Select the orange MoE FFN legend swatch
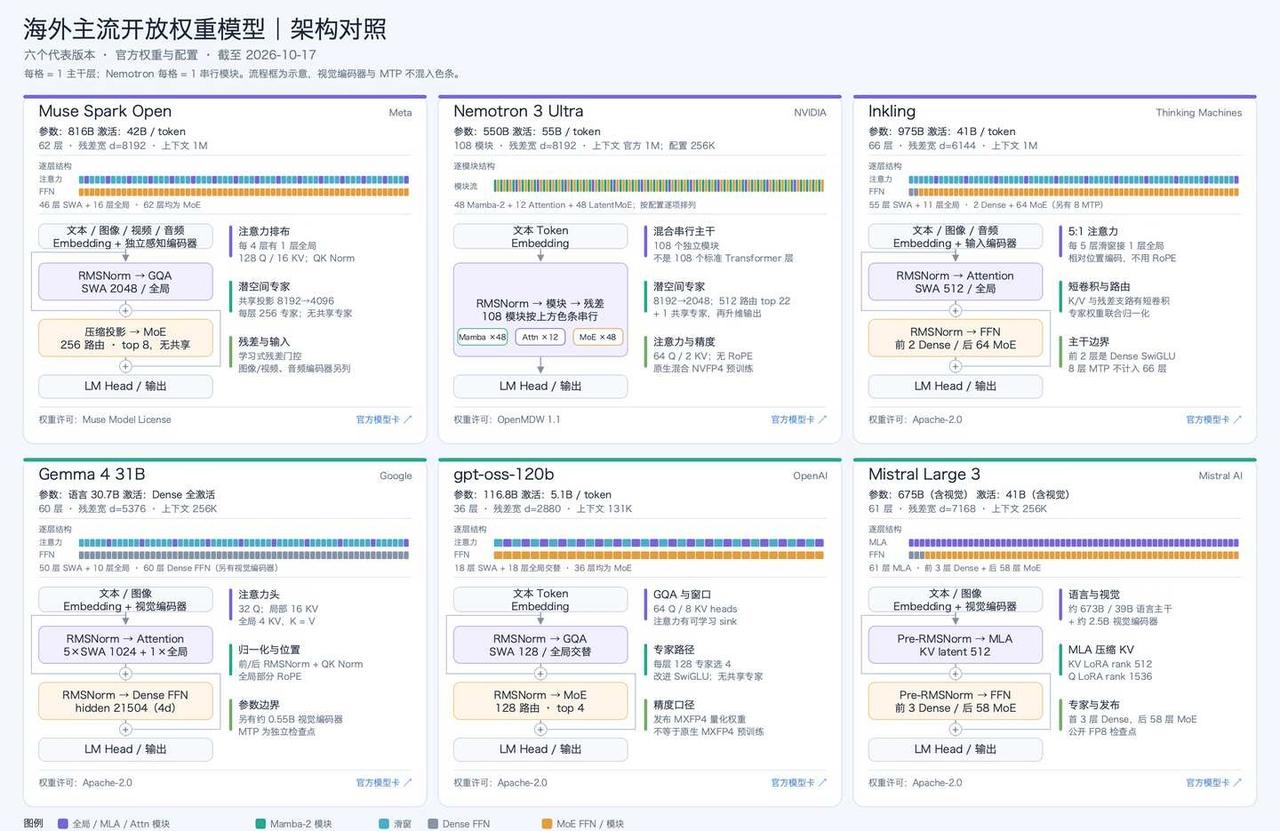Image resolution: width=1280 pixels, height=831 pixels. coord(547,824)
